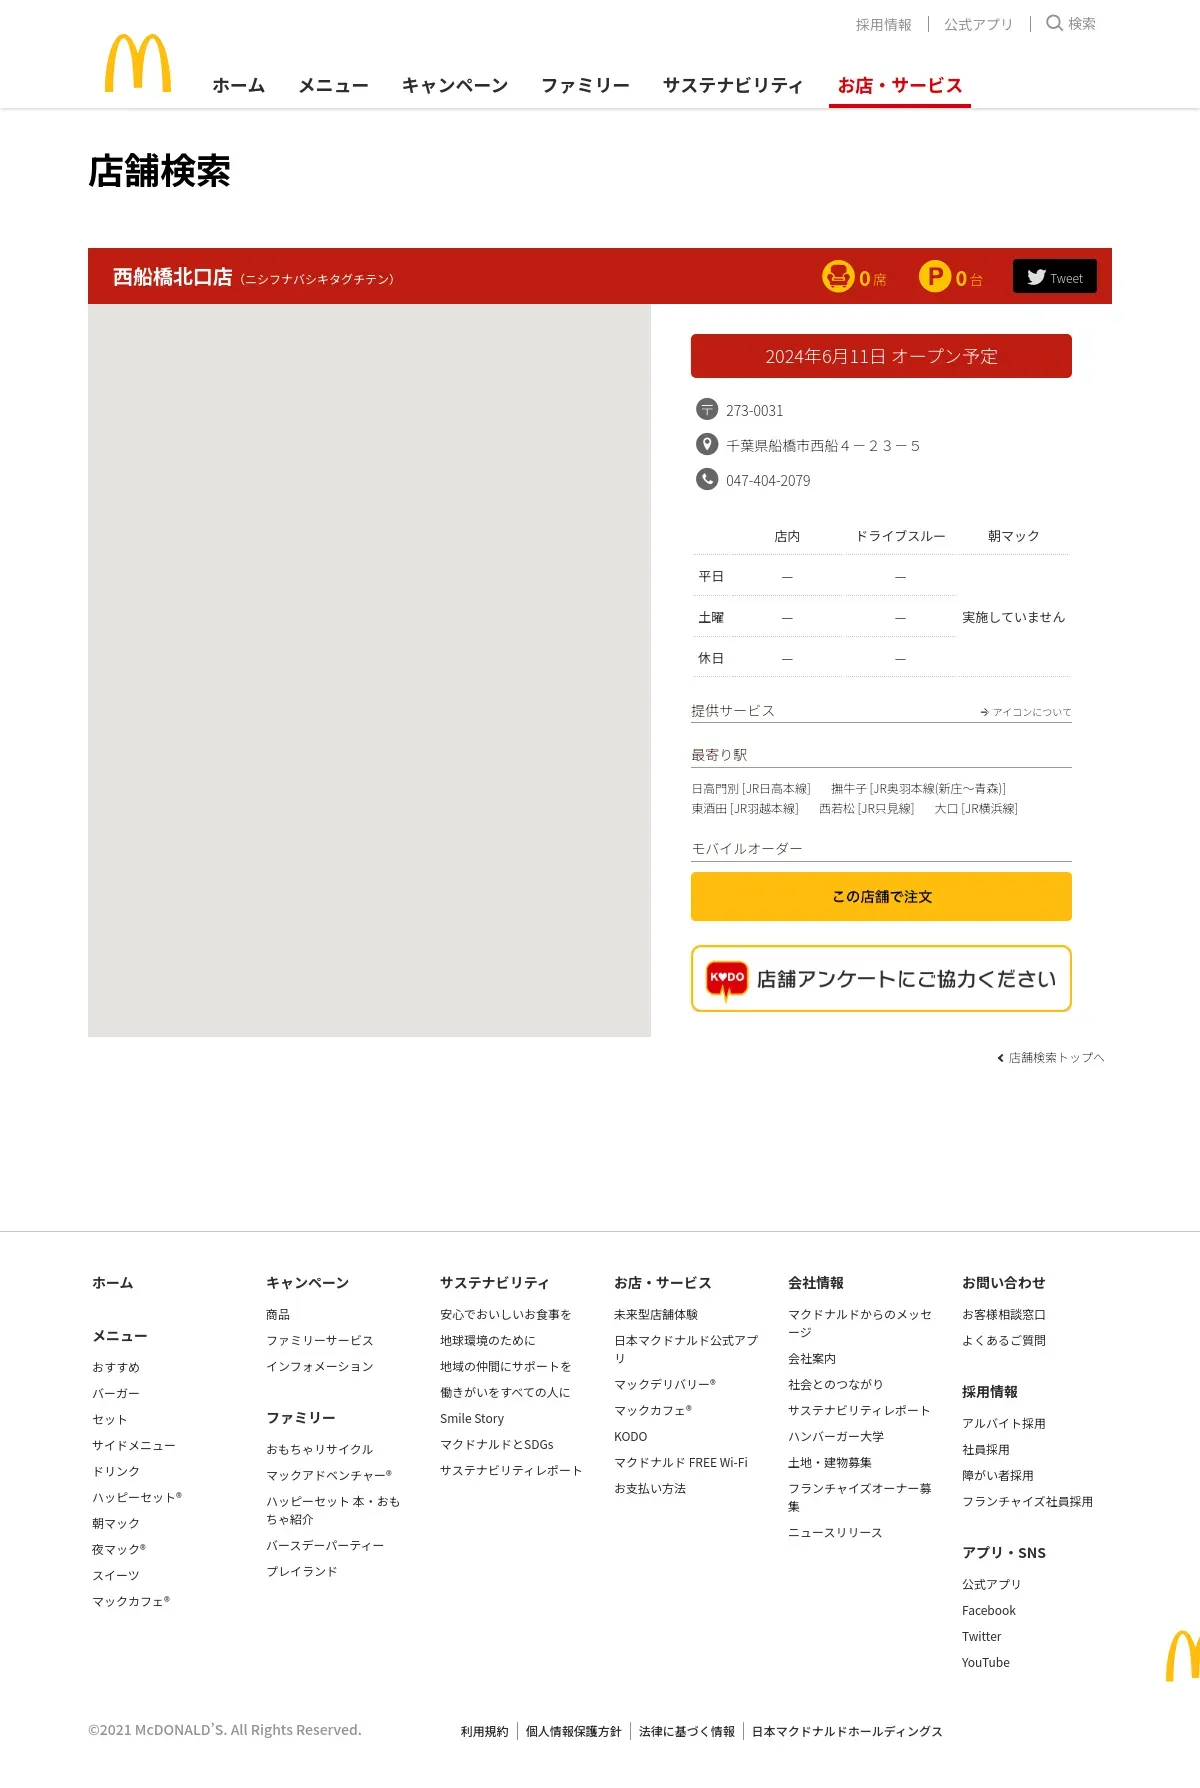Open the ホーム navigation tab
The width and height of the screenshot is (1200, 1788).
(239, 85)
